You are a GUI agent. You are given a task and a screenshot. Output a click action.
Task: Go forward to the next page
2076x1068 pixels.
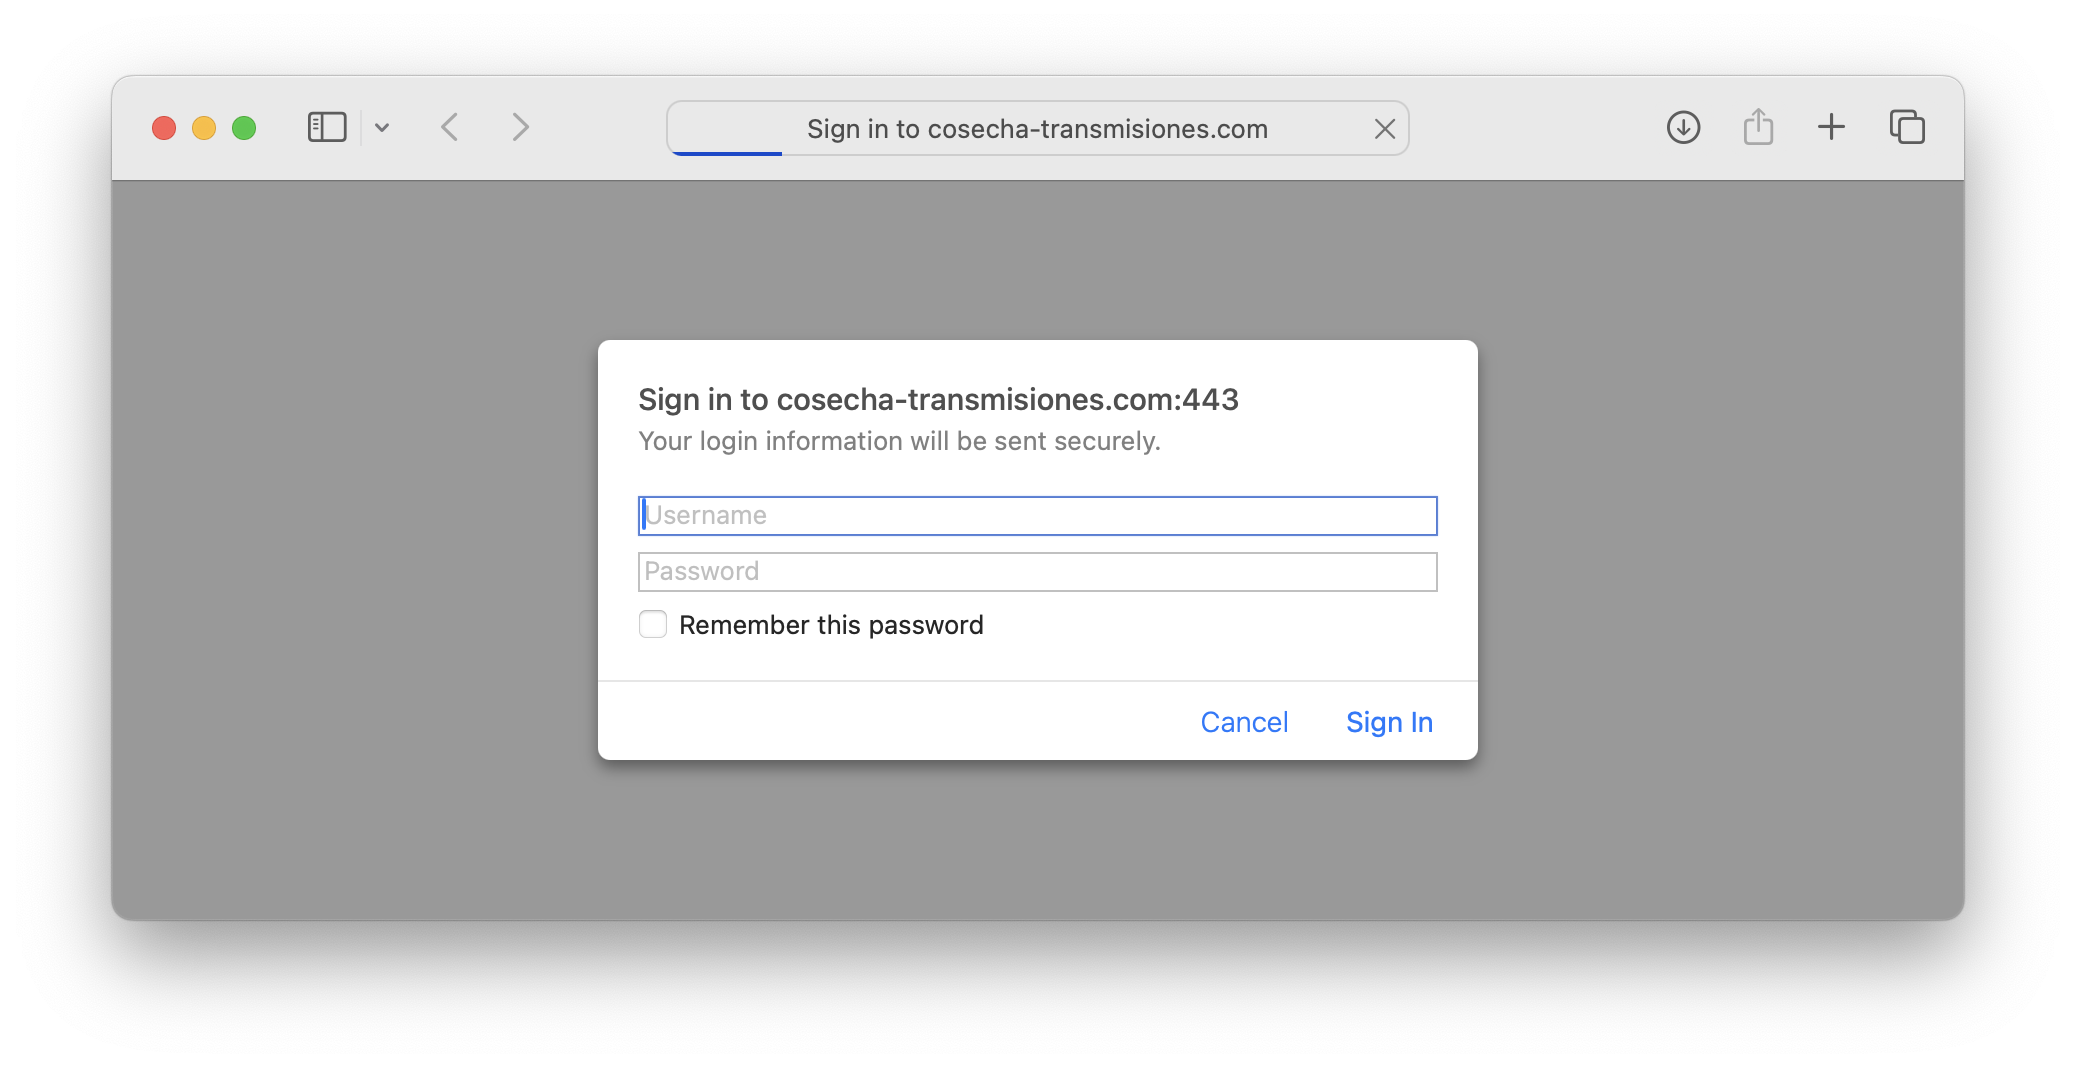pyautogui.click(x=520, y=128)
